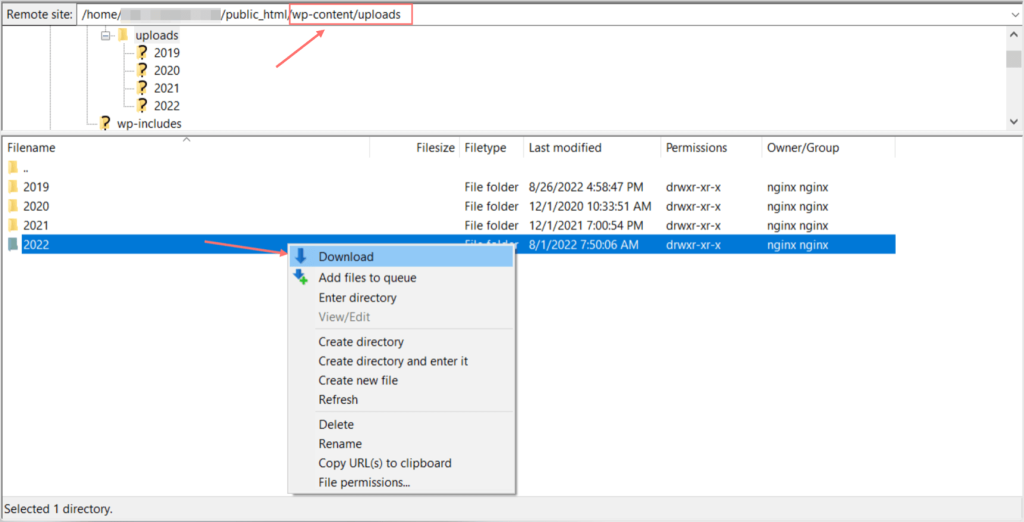Viewport: 1024px width, 522px height.
Task: Click 2021 folder icon in file list
Action: click(x=12, y=225)
